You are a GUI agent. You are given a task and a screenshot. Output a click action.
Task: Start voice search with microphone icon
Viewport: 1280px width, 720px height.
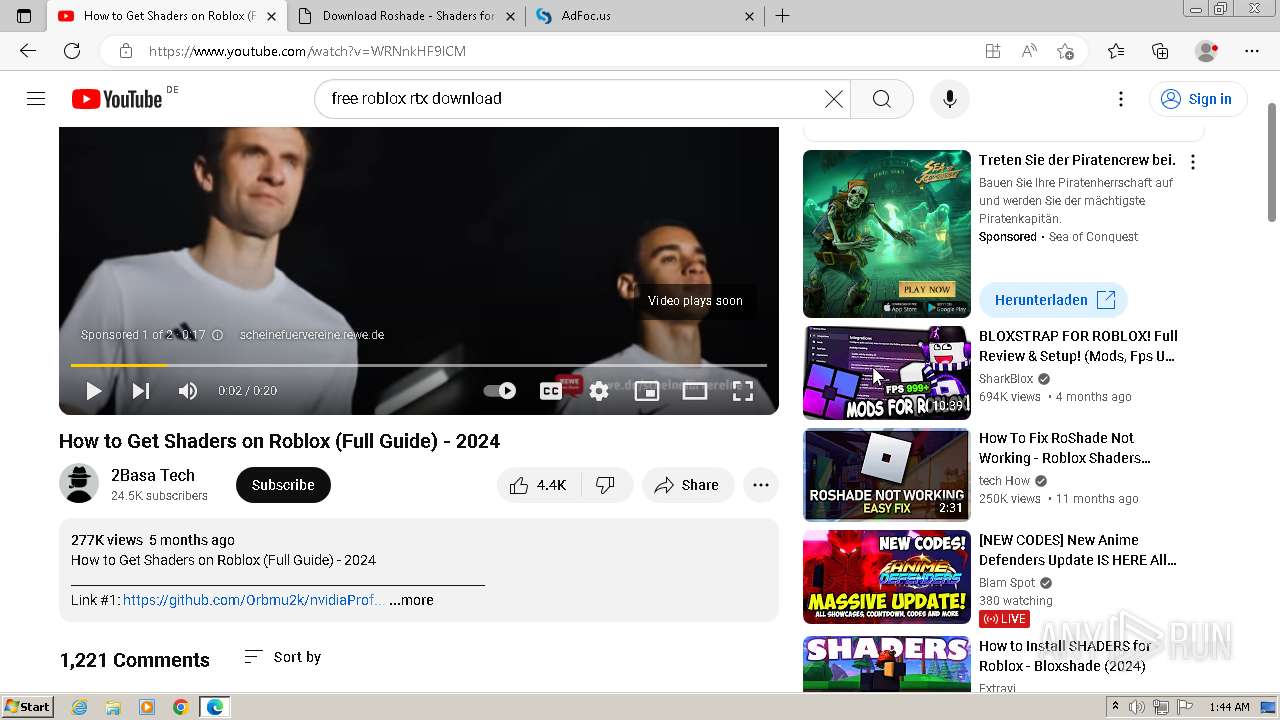(x=949, y=98)
